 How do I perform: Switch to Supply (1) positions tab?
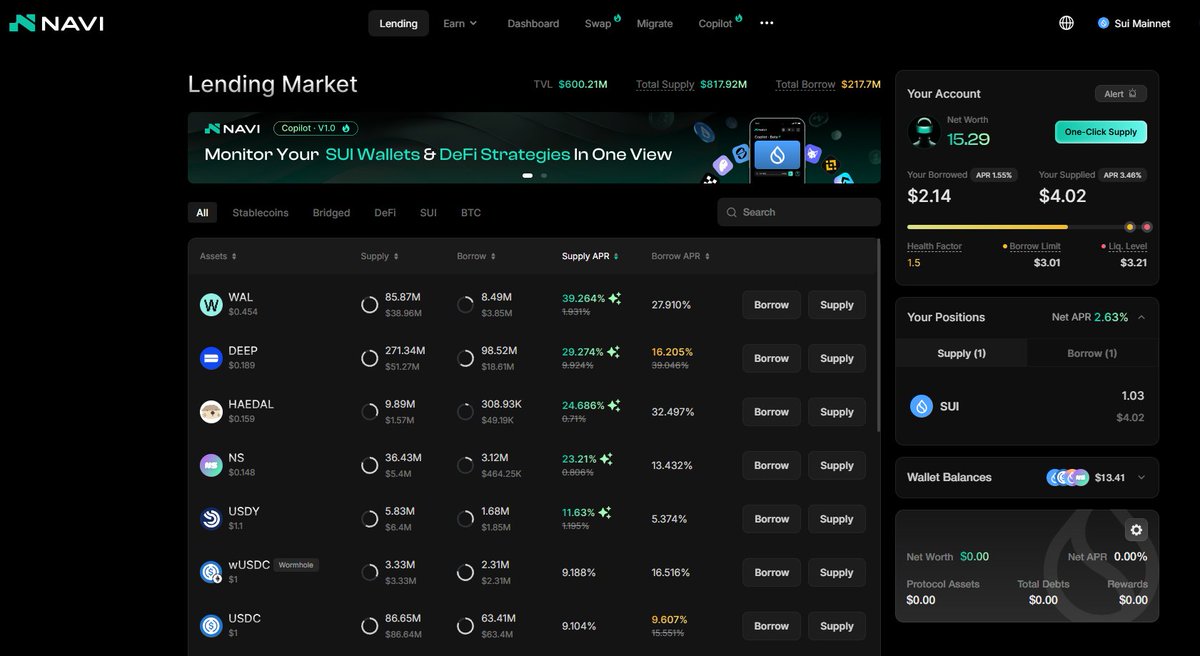961,353
